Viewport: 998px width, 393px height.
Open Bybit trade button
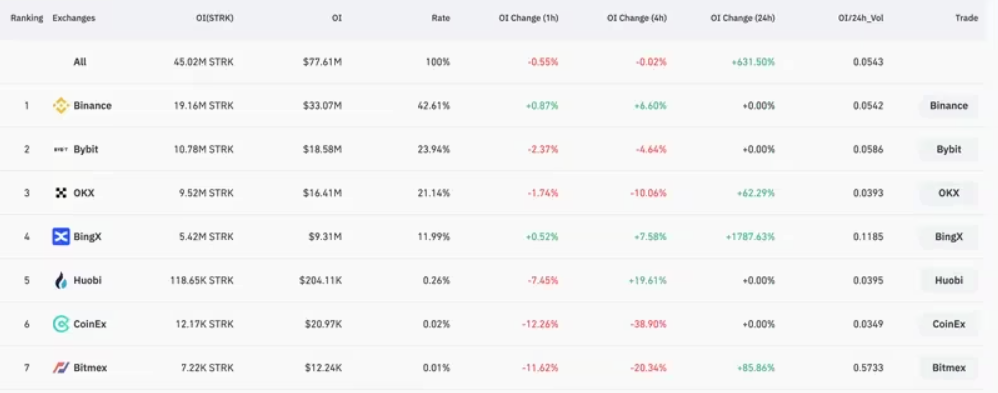(948, 150)
